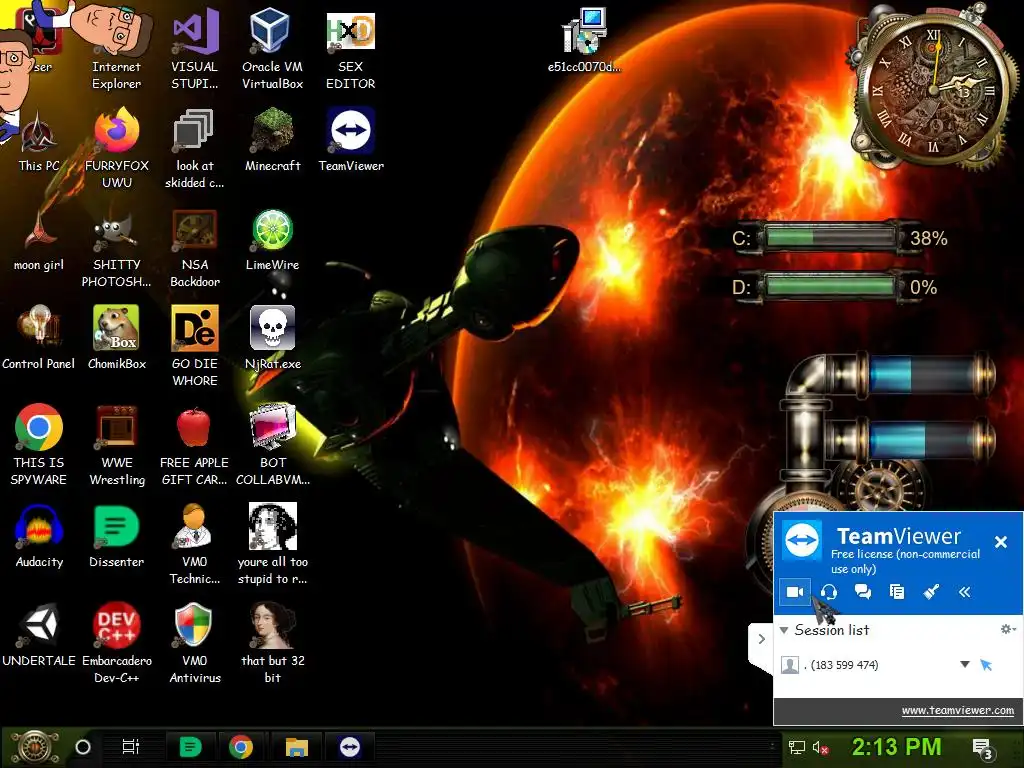Click the steampunk analog clock gadget
This screenshot has width=1024, height=768.
pyautogui.click(x=934, y=88)
